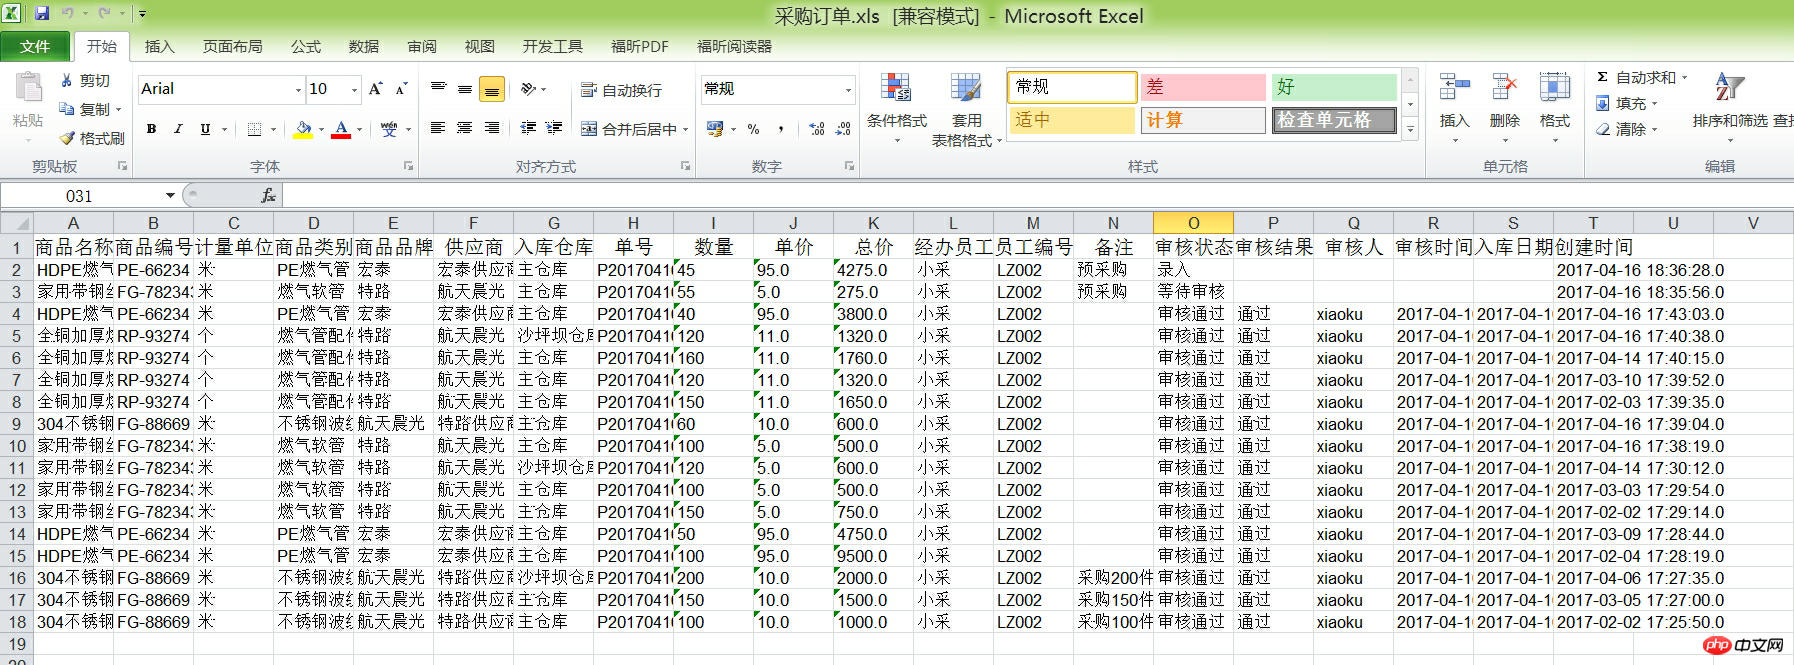Apply comma style number format
The image size is (1794, 665).
coord(780,129)
